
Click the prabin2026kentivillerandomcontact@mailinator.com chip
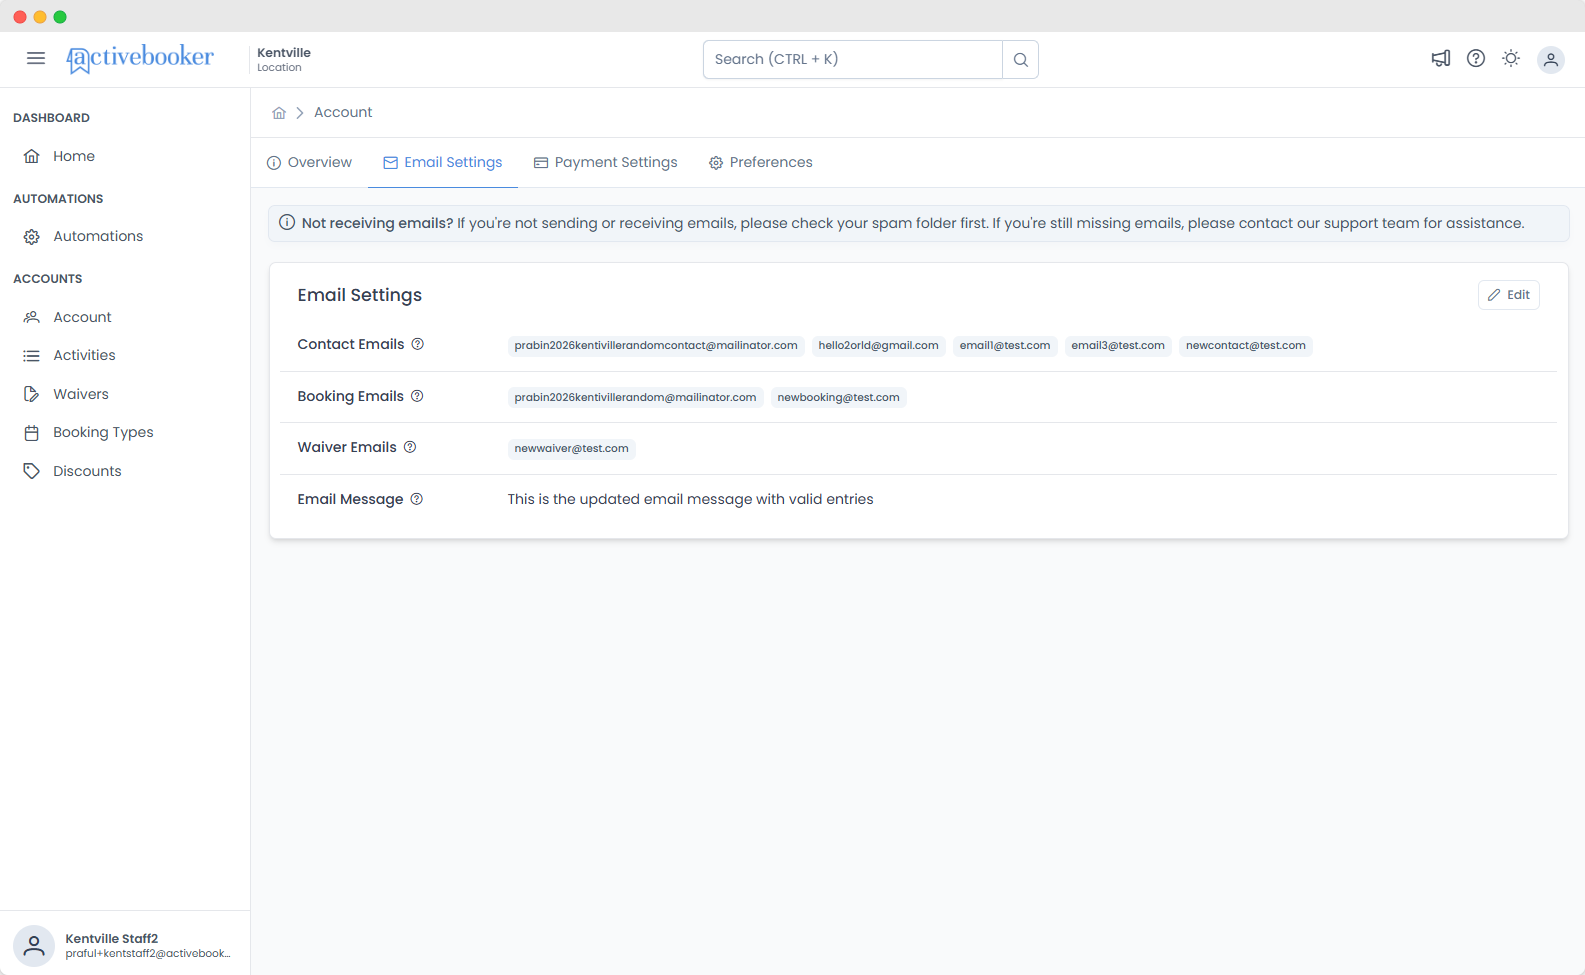click(656, 345)
